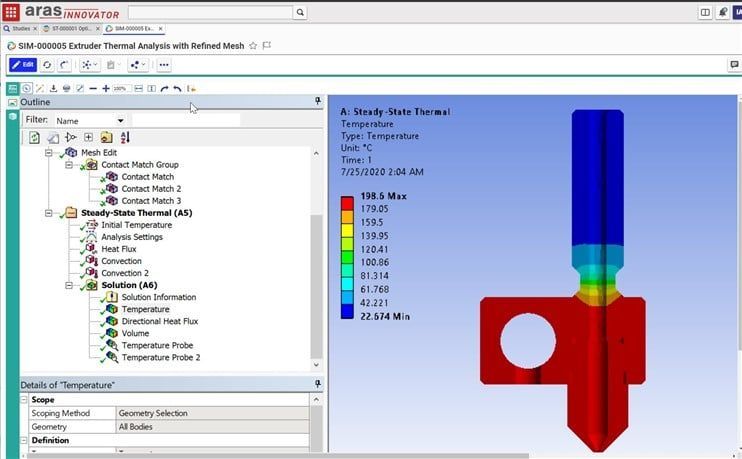Focus the top header search field
742x459 pixels.
tap(210, 12)
